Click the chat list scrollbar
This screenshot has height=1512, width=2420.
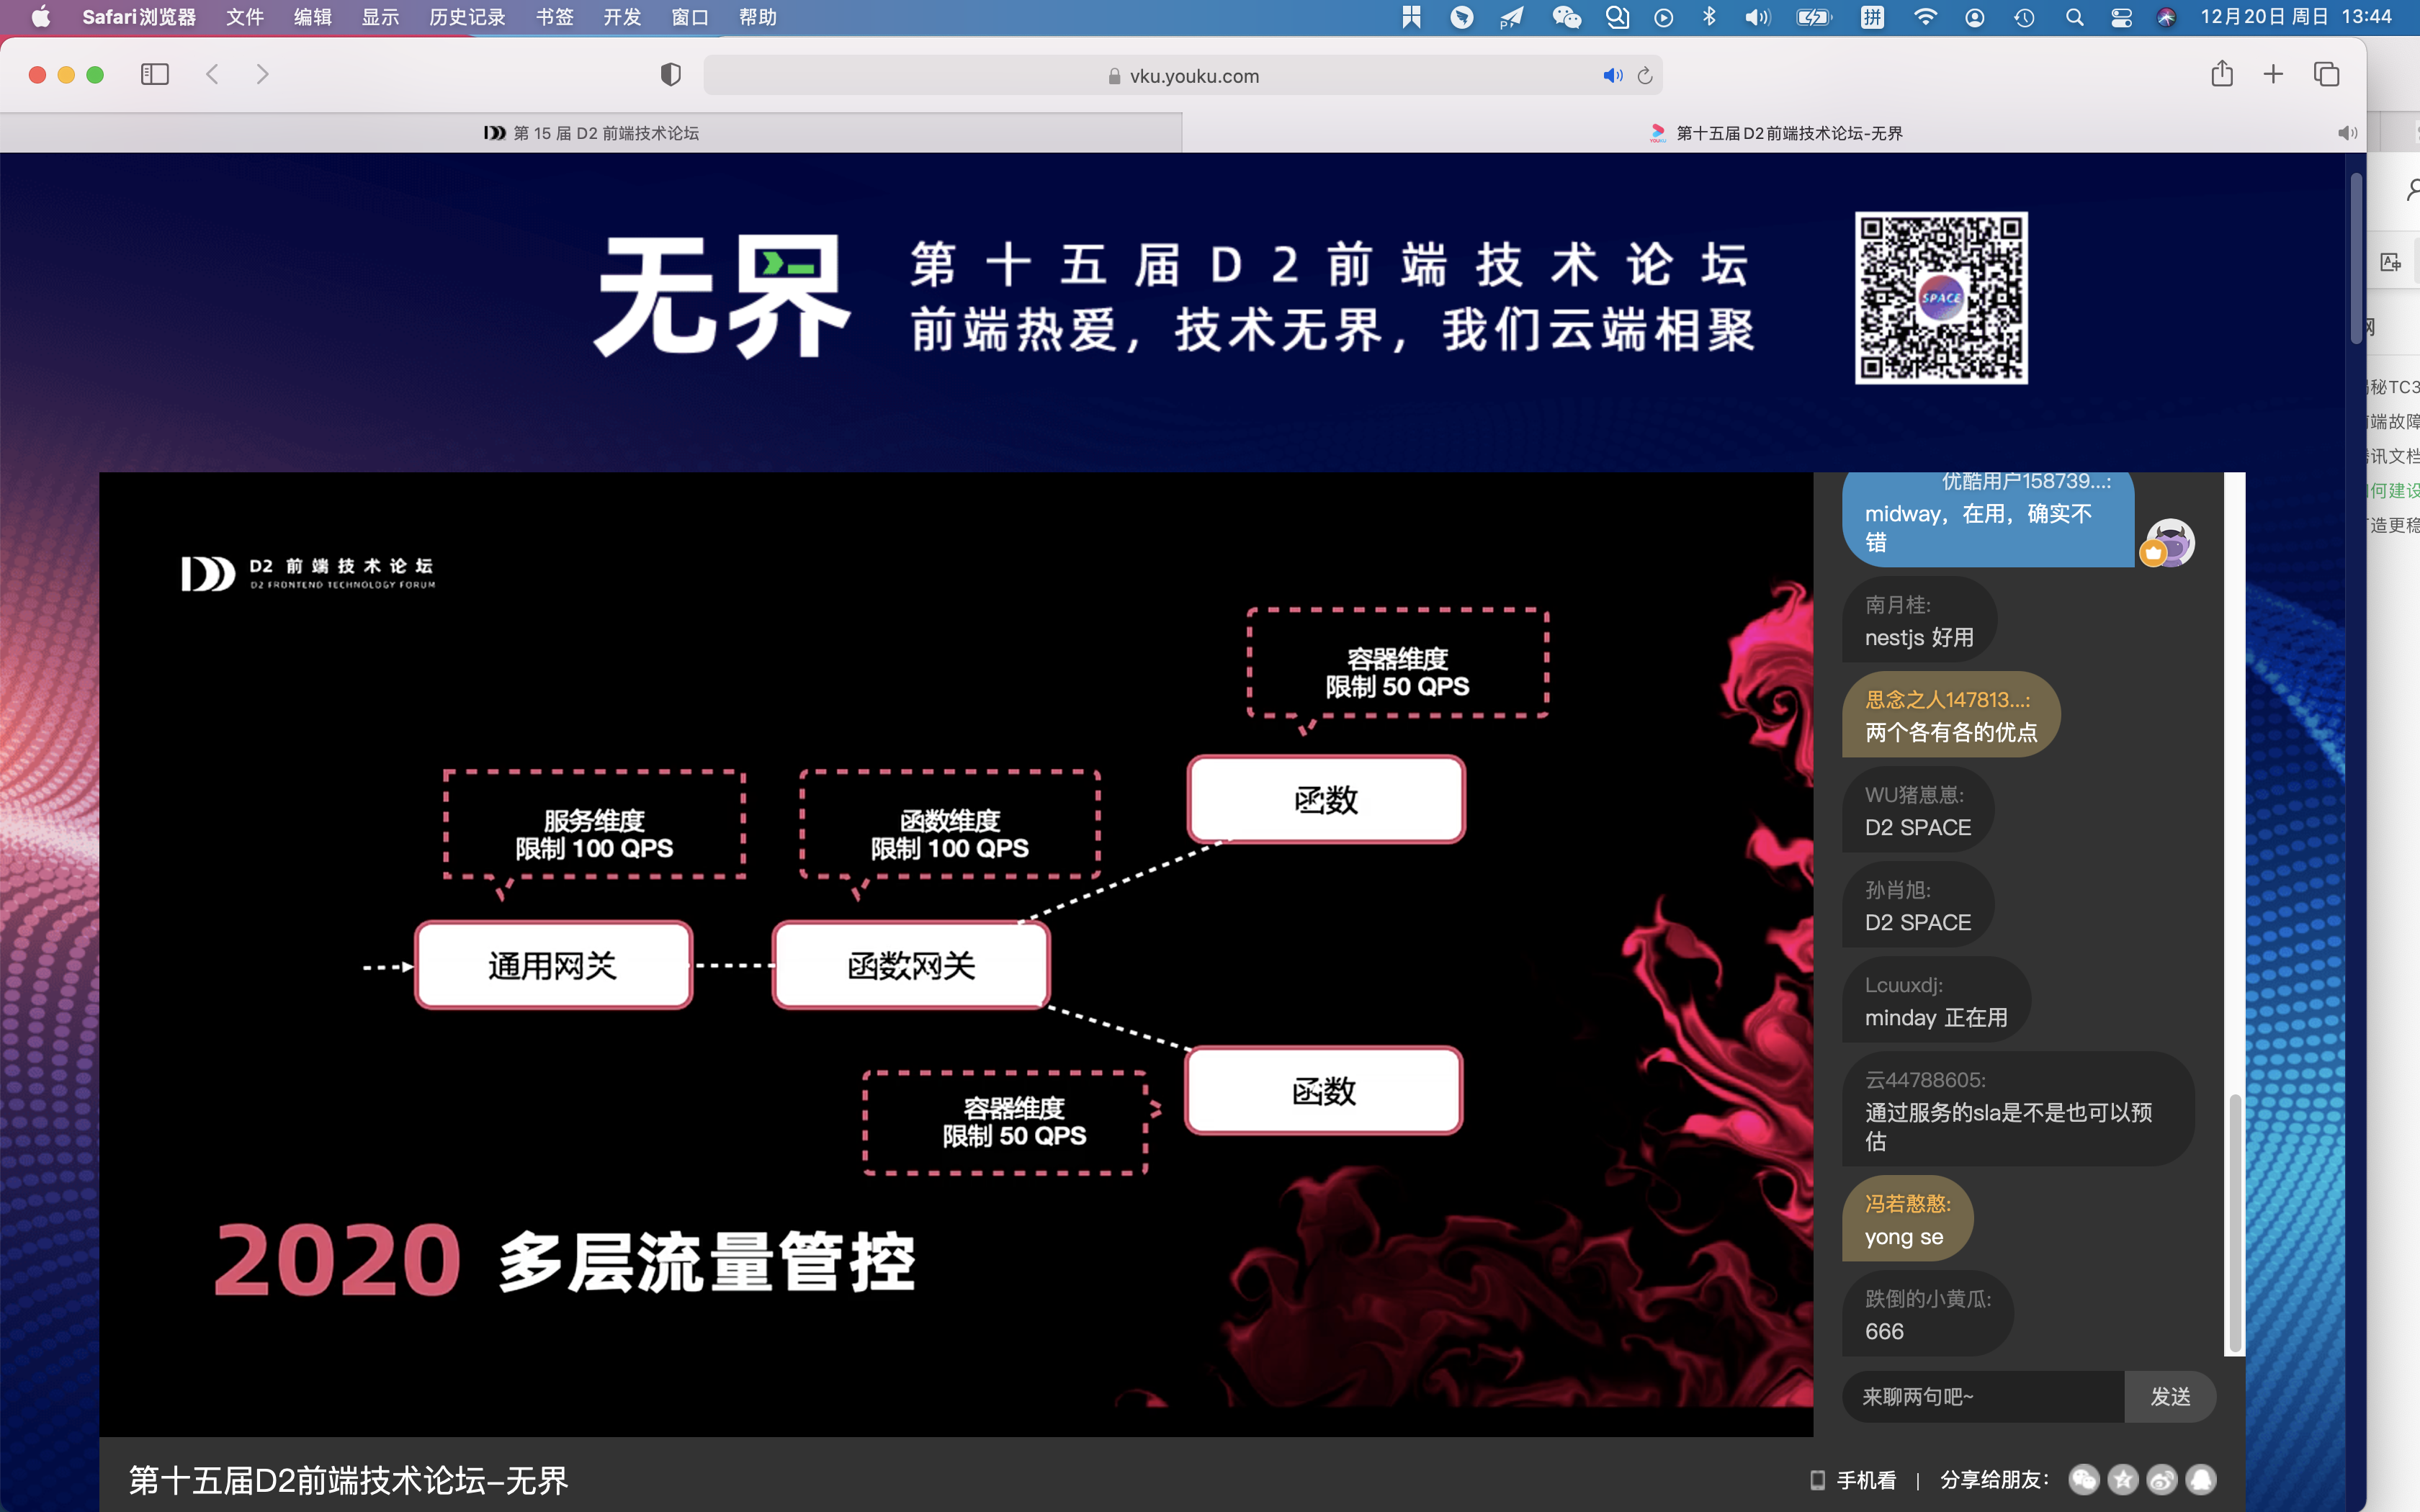tap(2234, 1224)
